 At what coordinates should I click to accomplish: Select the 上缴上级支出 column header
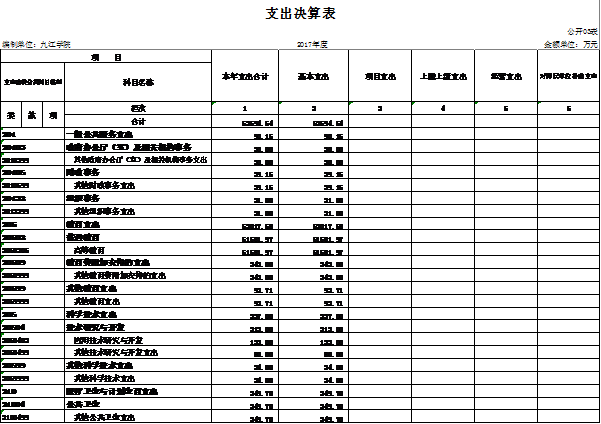[x=443, y=76]
